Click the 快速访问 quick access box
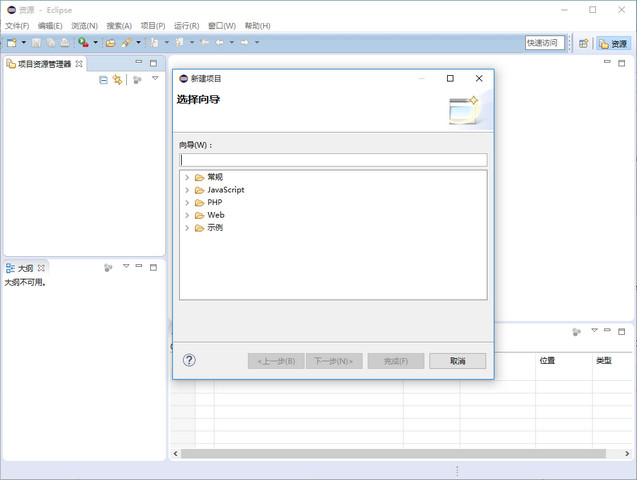 [545, 43]
